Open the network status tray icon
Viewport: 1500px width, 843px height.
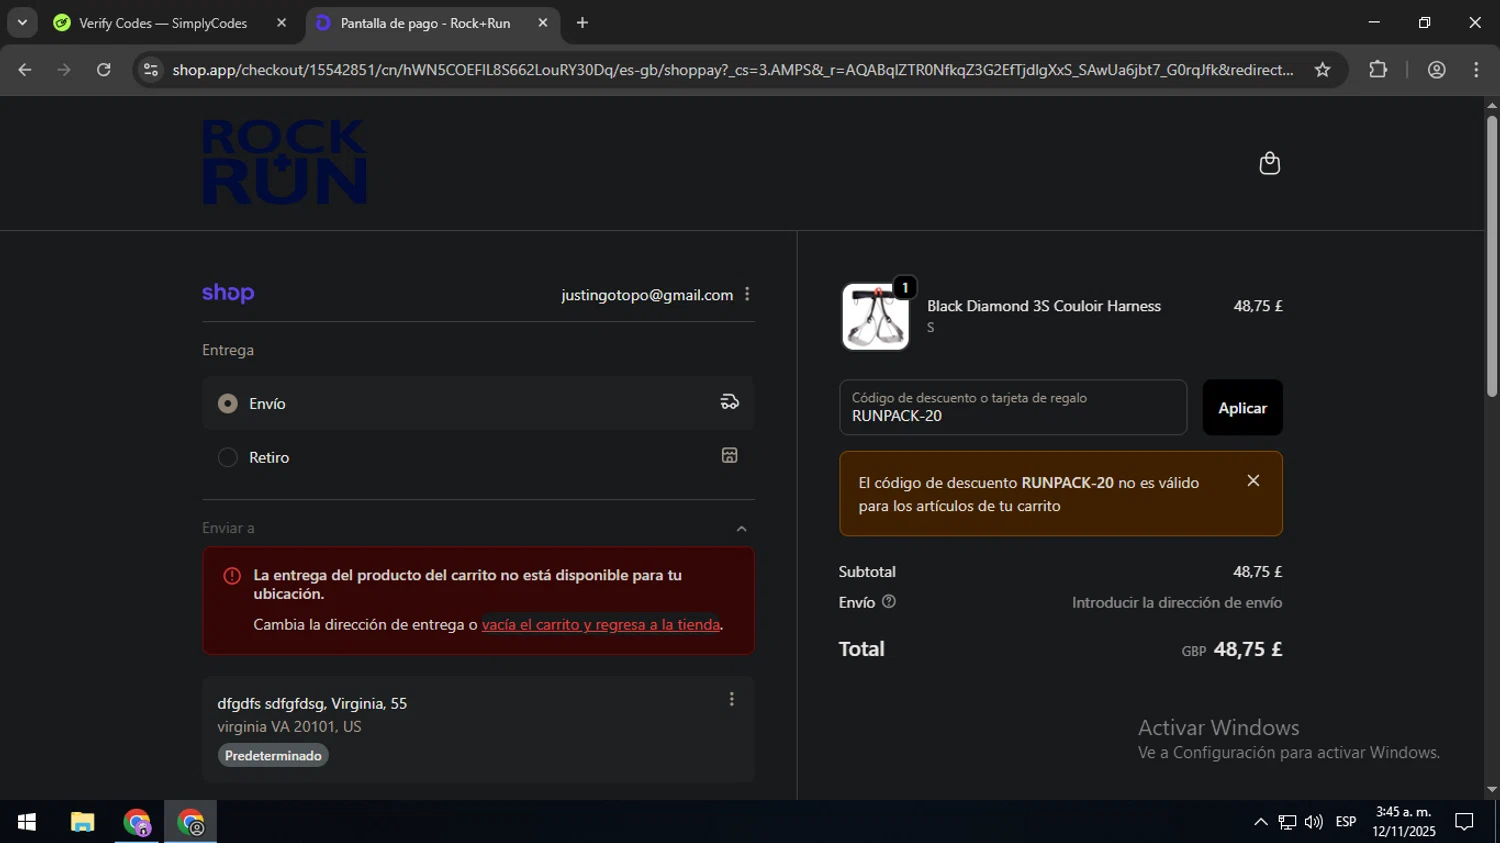1287,822
